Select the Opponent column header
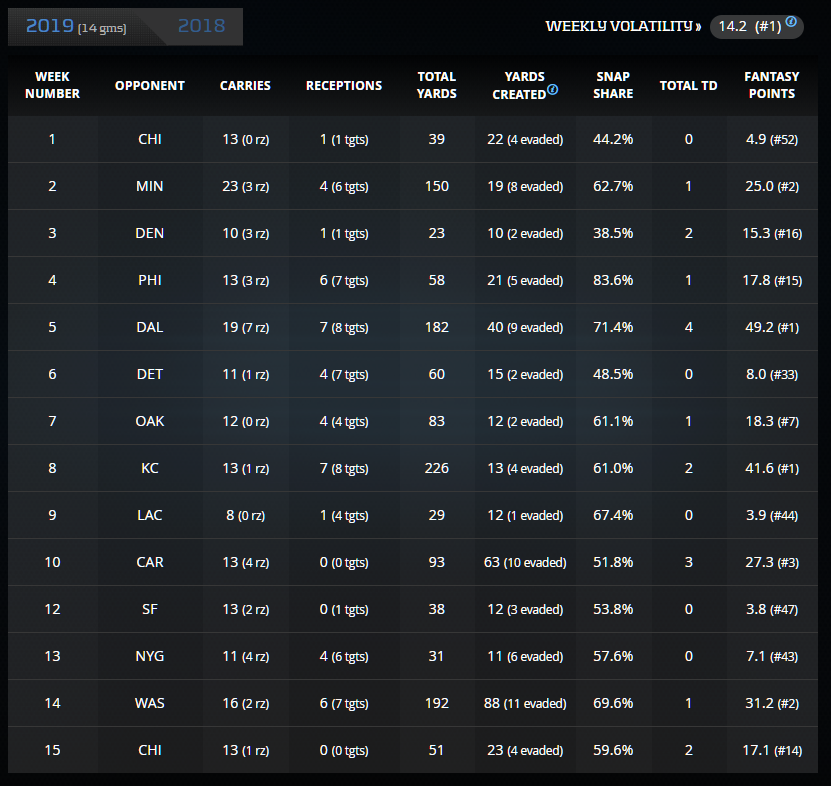The height and width of the screenshot is (786, 831). coord(150,85)
